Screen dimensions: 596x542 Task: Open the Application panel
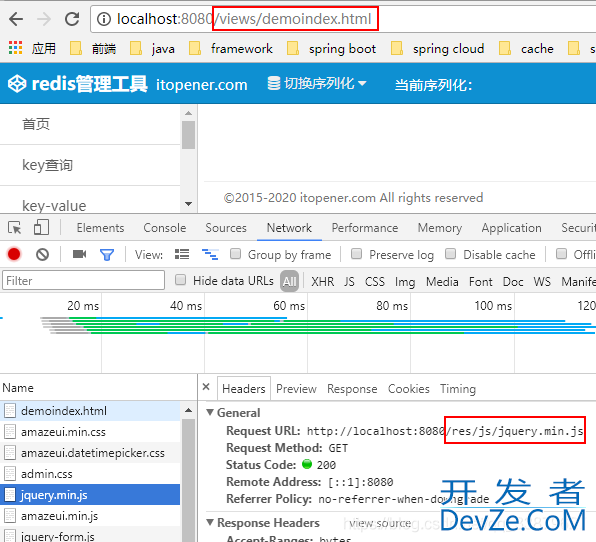click(511, 228)
